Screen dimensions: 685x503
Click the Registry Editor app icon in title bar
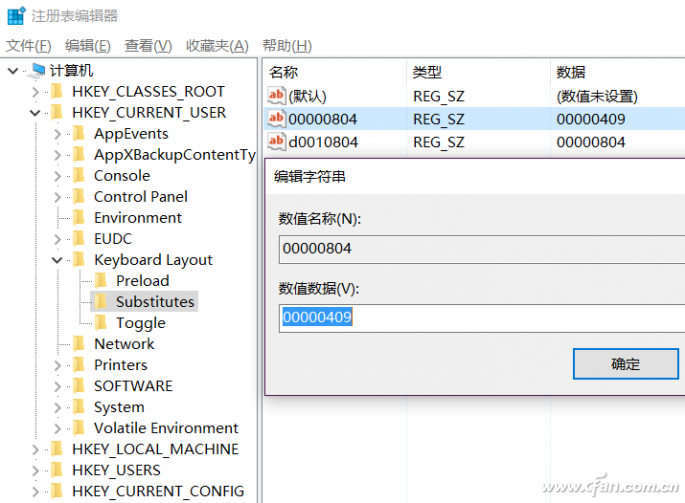[x=17, y=16]
